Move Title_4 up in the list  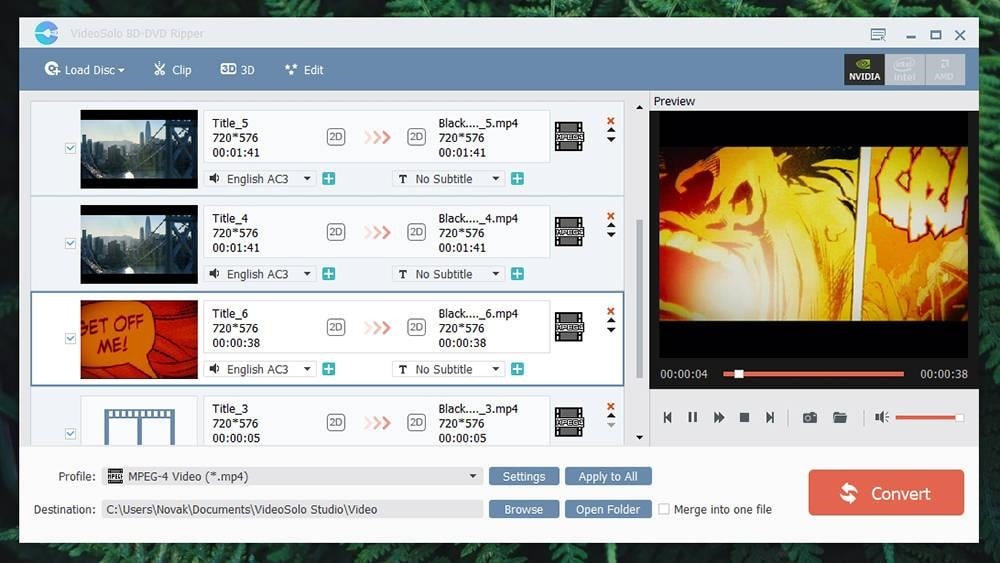click(611, 226)
